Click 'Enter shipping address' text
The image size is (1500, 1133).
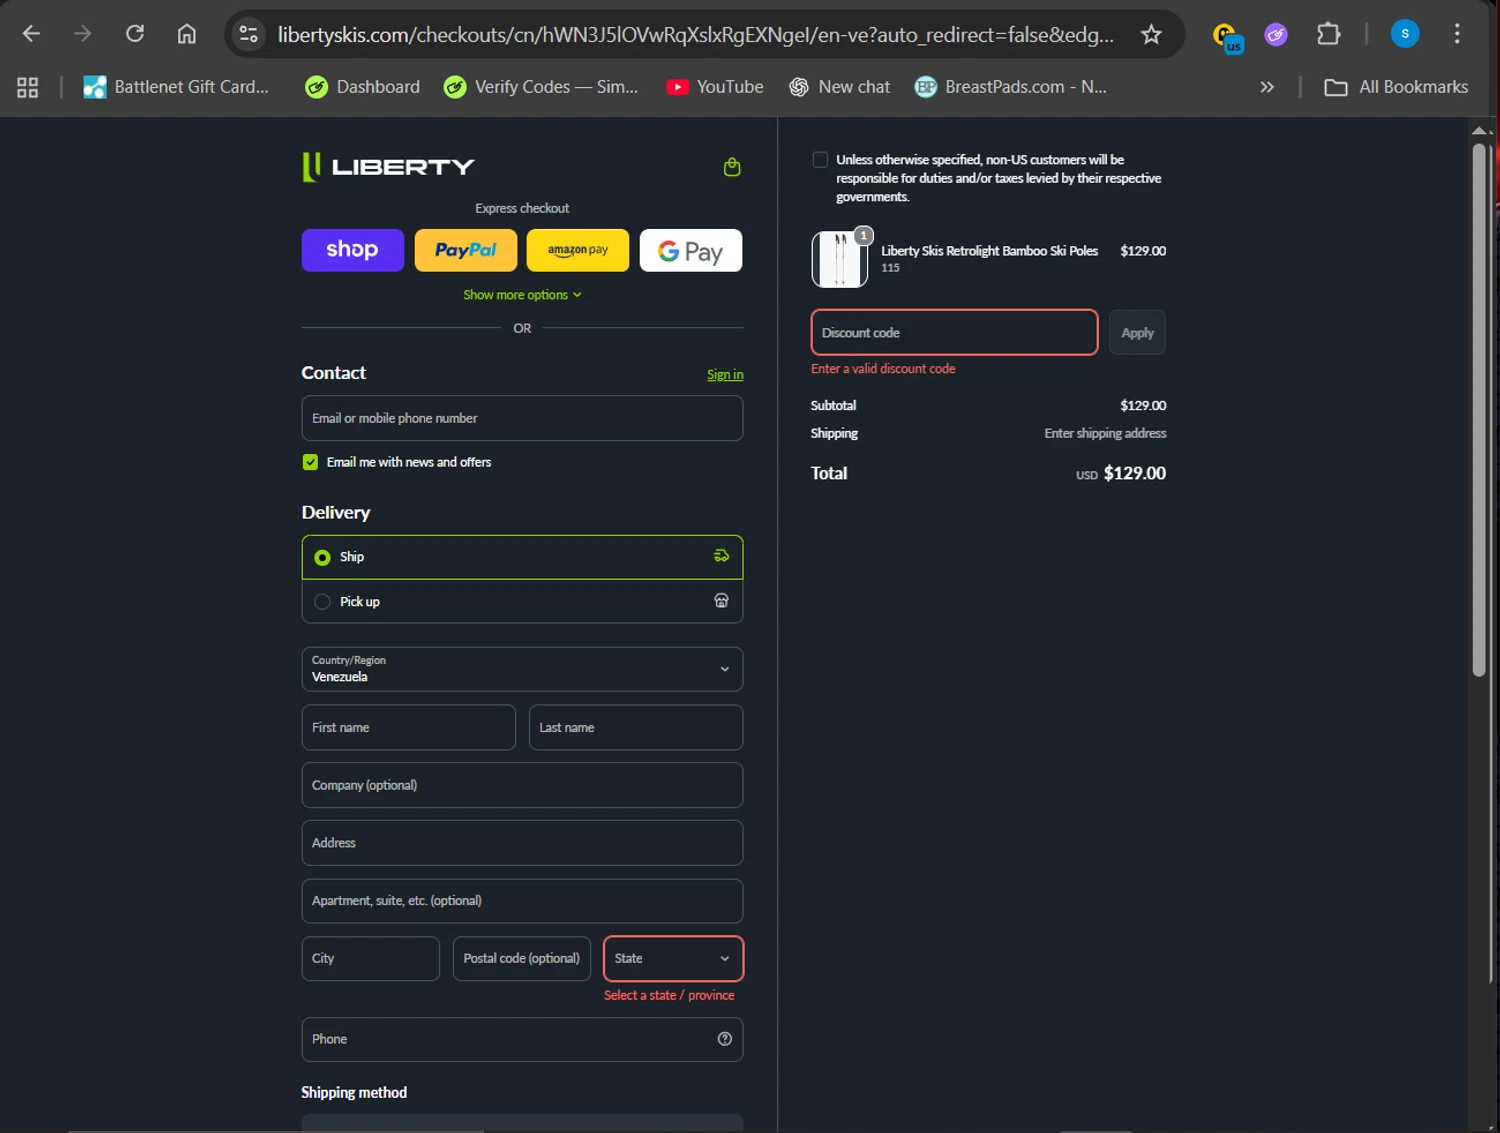click(x=1105, y=433)
